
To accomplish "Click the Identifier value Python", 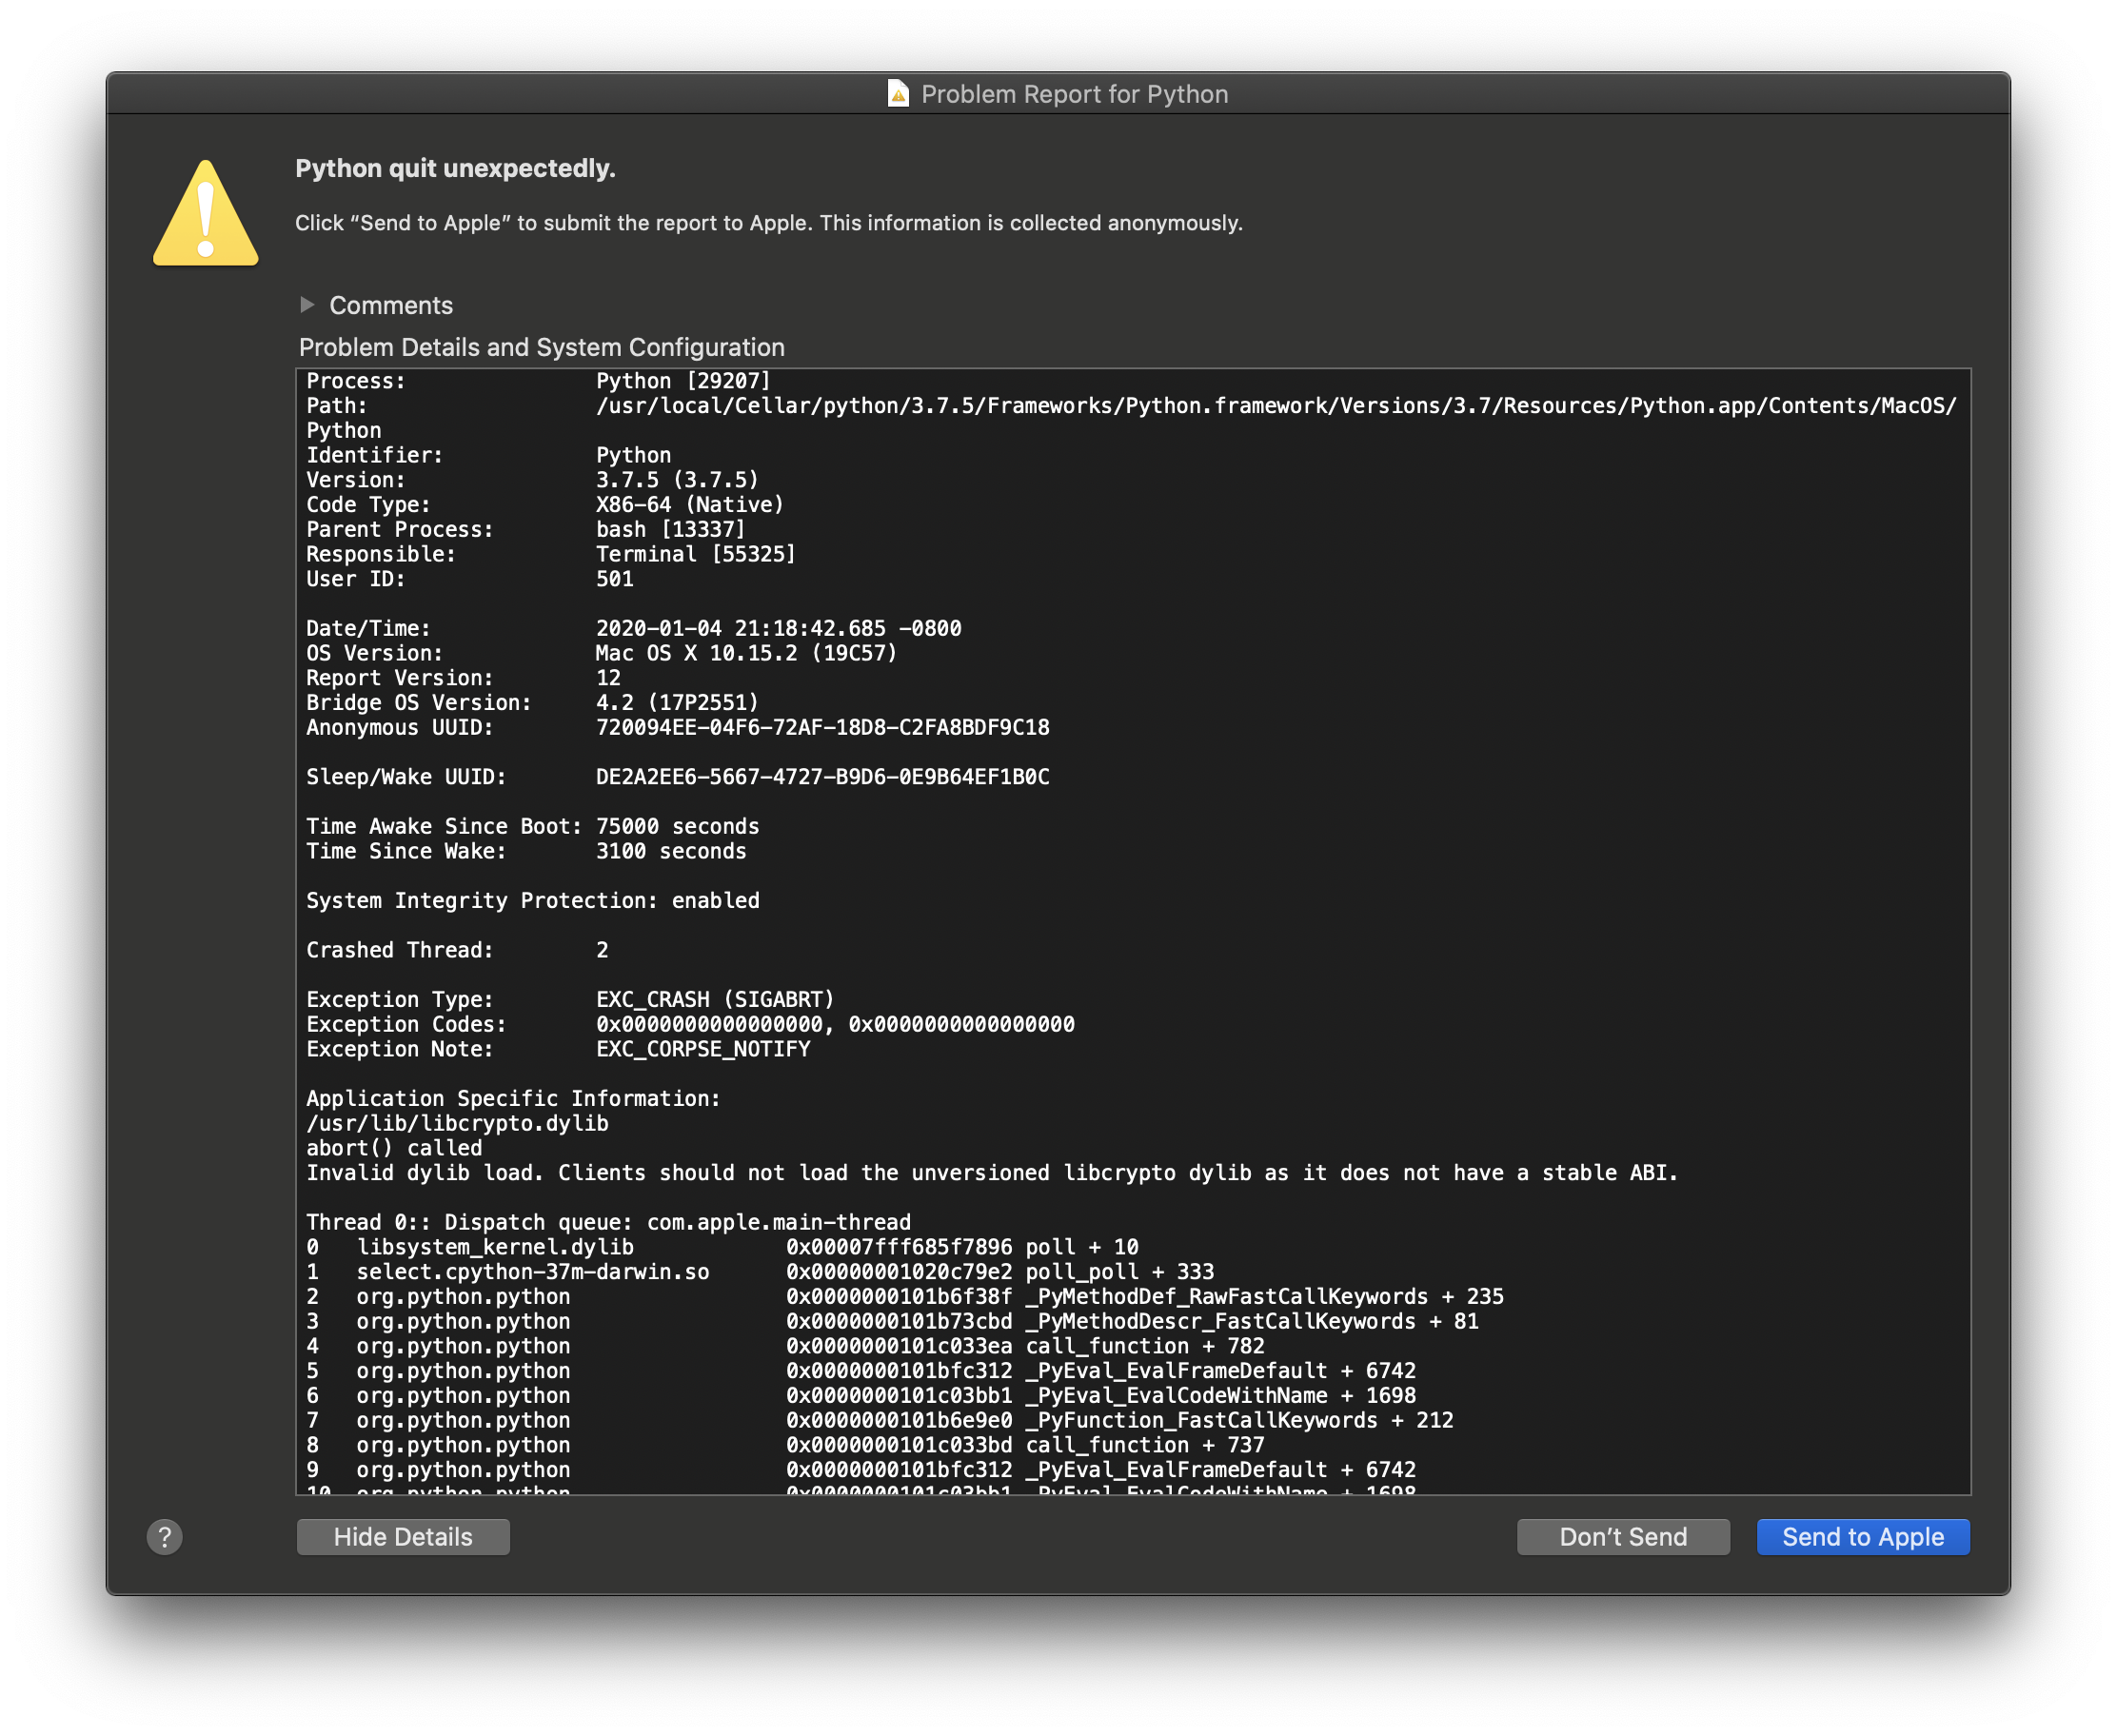I will point(633,455).
